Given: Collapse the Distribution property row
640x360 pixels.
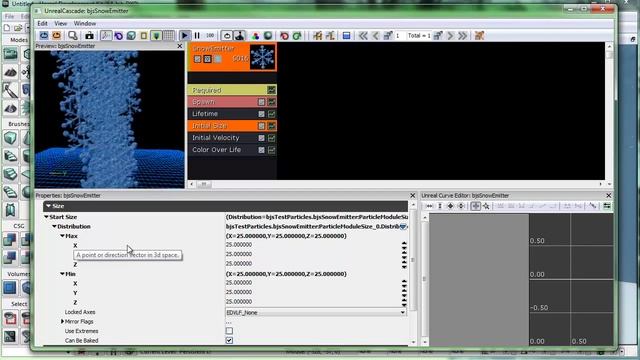Looking at the screenshot, I should click(54, 226).
